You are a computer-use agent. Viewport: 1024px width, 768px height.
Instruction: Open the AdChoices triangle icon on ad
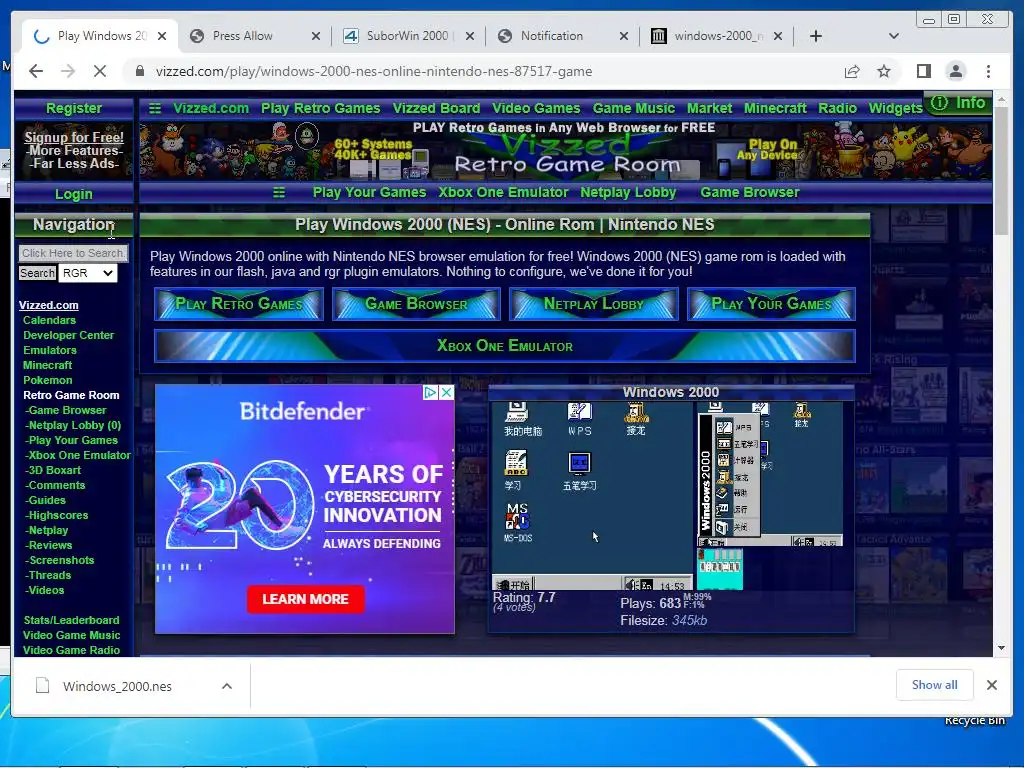(x=430, y=392)
